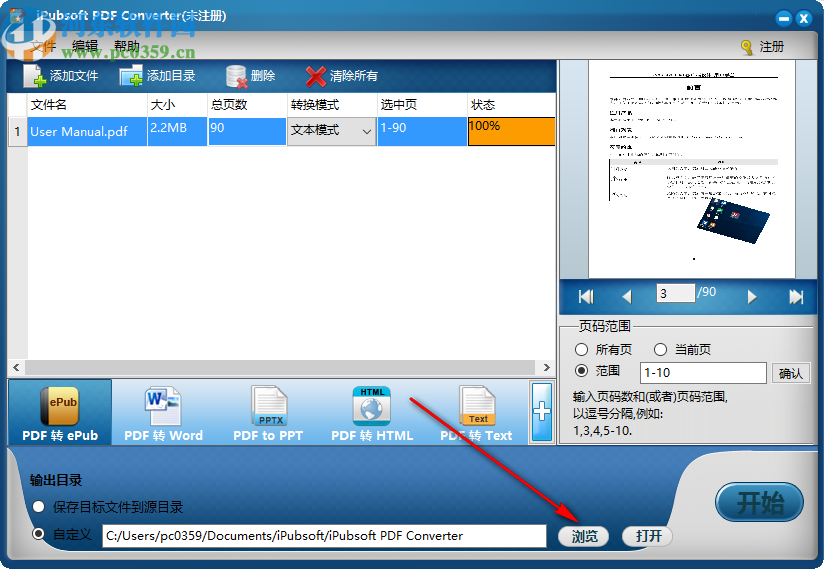Click the Clear All (清除所有) red X icon
This screenshot has width=824, height=569.
315,77
